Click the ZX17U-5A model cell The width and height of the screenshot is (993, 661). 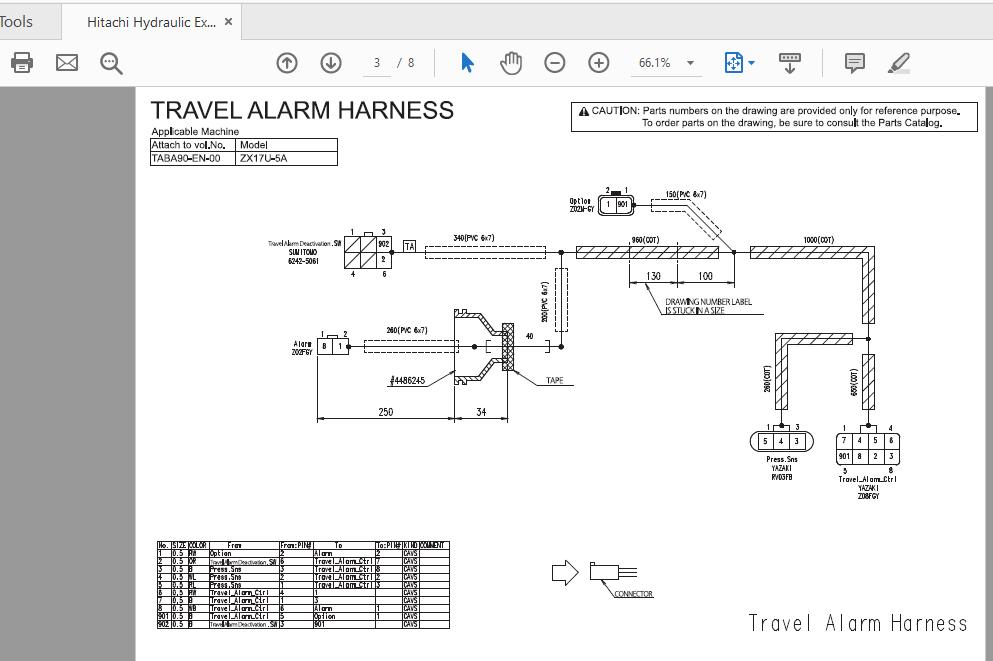pos(286,158)
